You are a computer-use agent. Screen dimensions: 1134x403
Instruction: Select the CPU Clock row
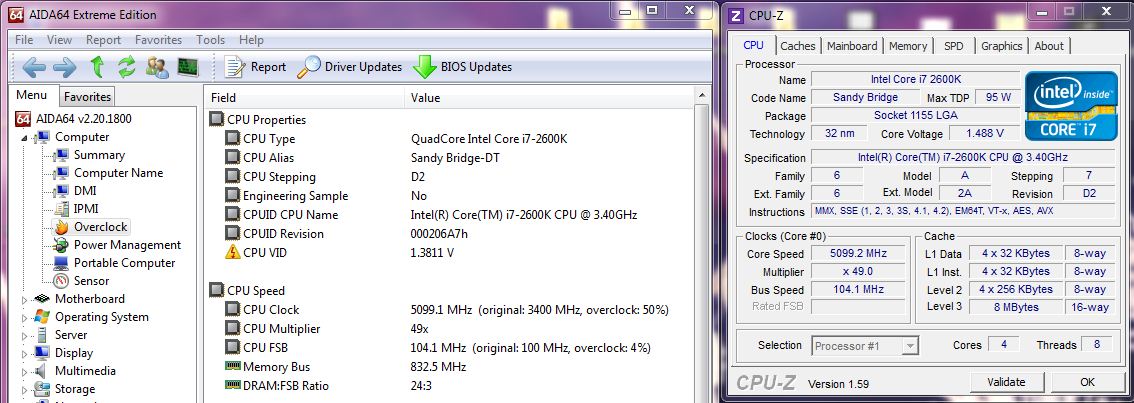(x=448, y=310)
